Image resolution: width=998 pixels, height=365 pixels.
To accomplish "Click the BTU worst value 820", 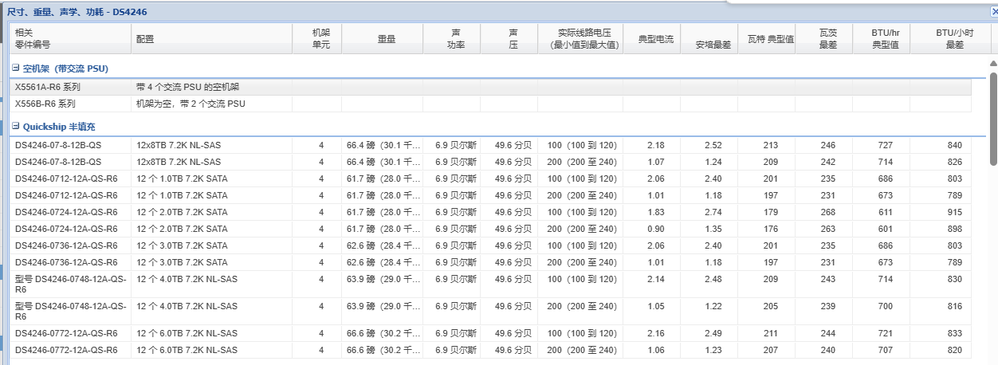I will 955,350.
